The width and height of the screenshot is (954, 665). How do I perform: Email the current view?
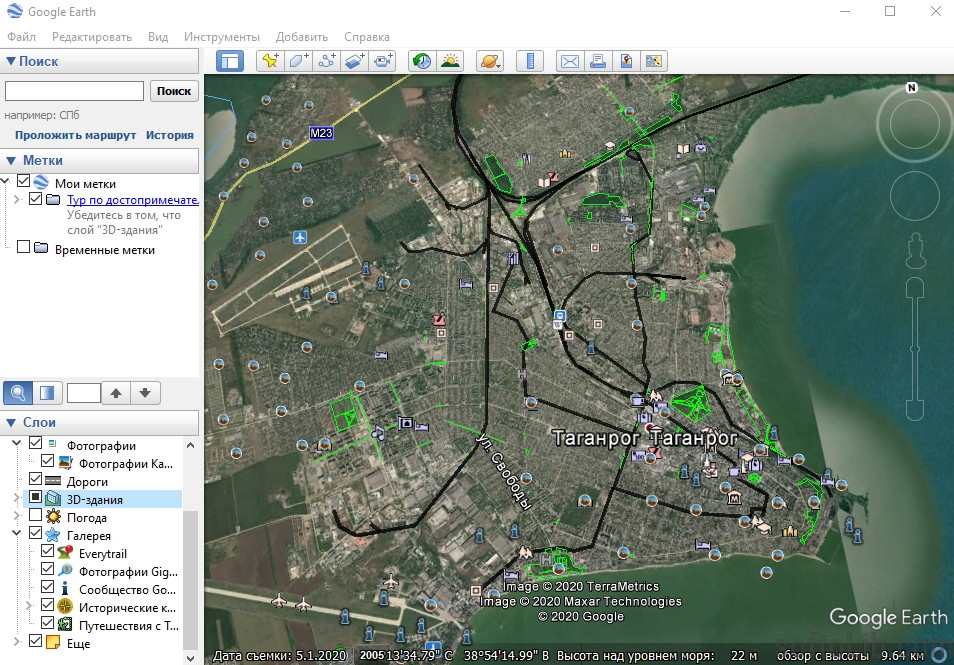click(x=569, y=61)
